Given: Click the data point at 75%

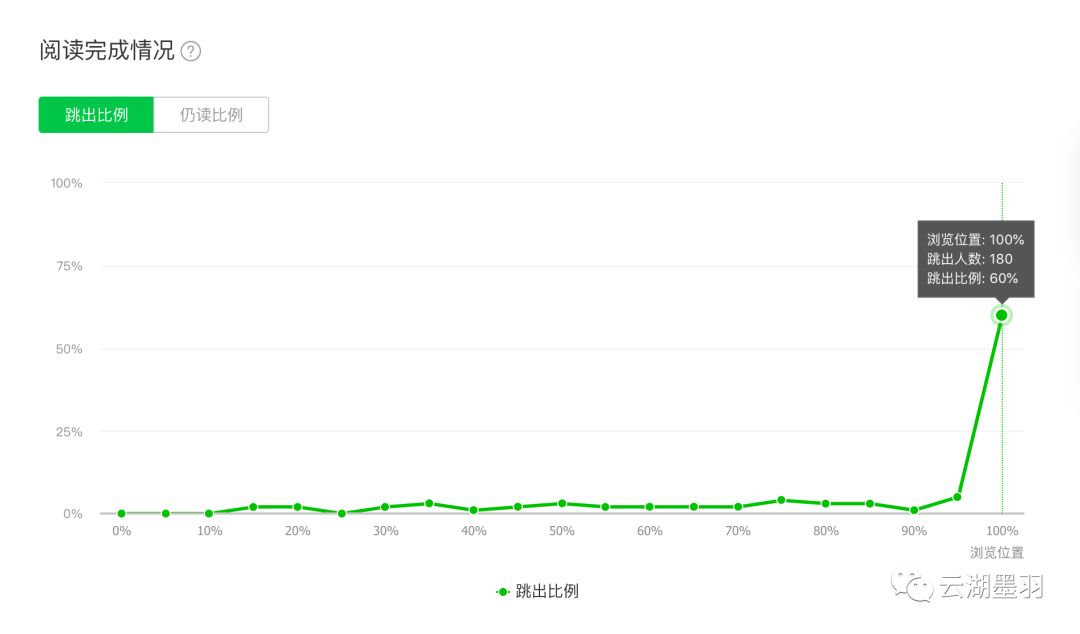Looking at the screenshot, I should click(x=781, y=500).
